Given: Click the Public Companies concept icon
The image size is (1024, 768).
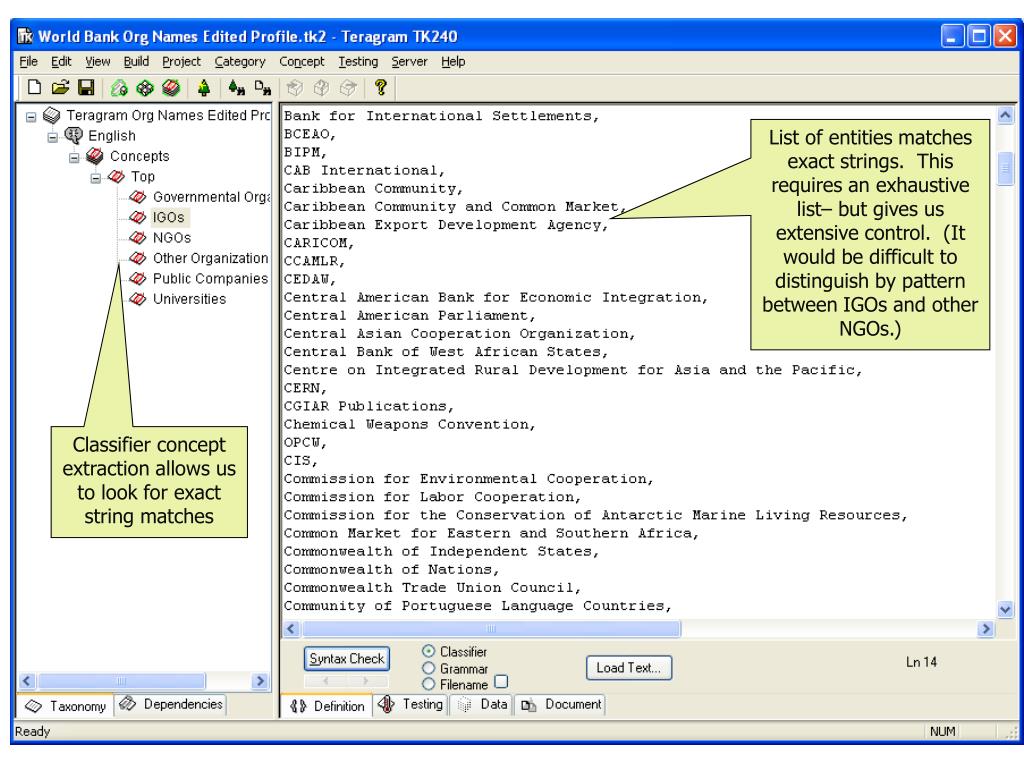Looking at the screenshot, I should 137,278.
